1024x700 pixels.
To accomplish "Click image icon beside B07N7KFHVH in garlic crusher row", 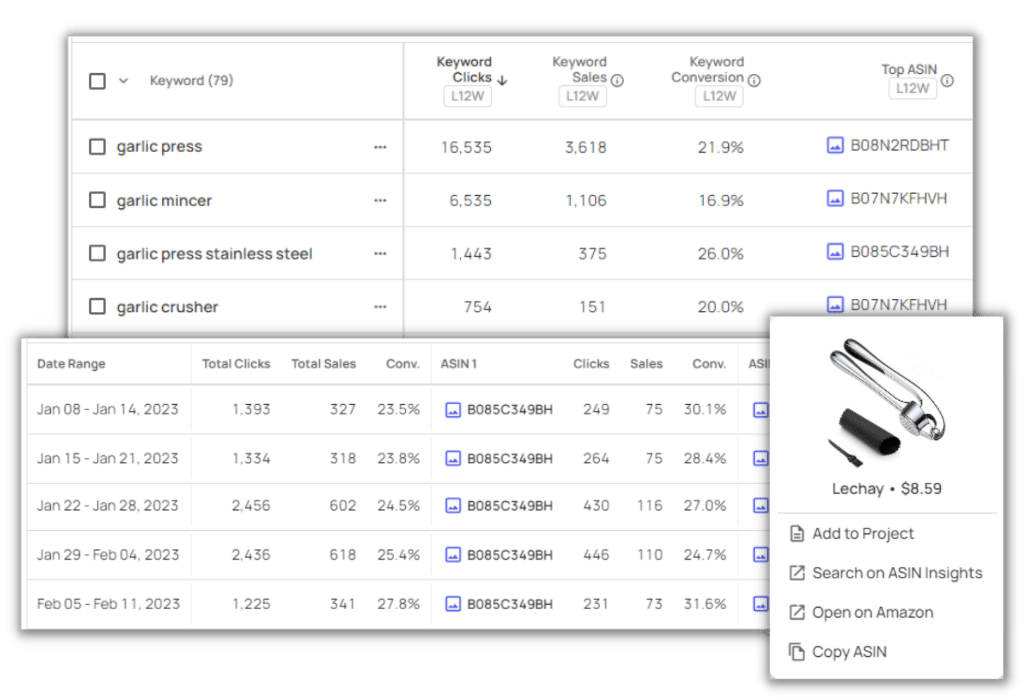I will pyautogui.click(x=835, y=305).
